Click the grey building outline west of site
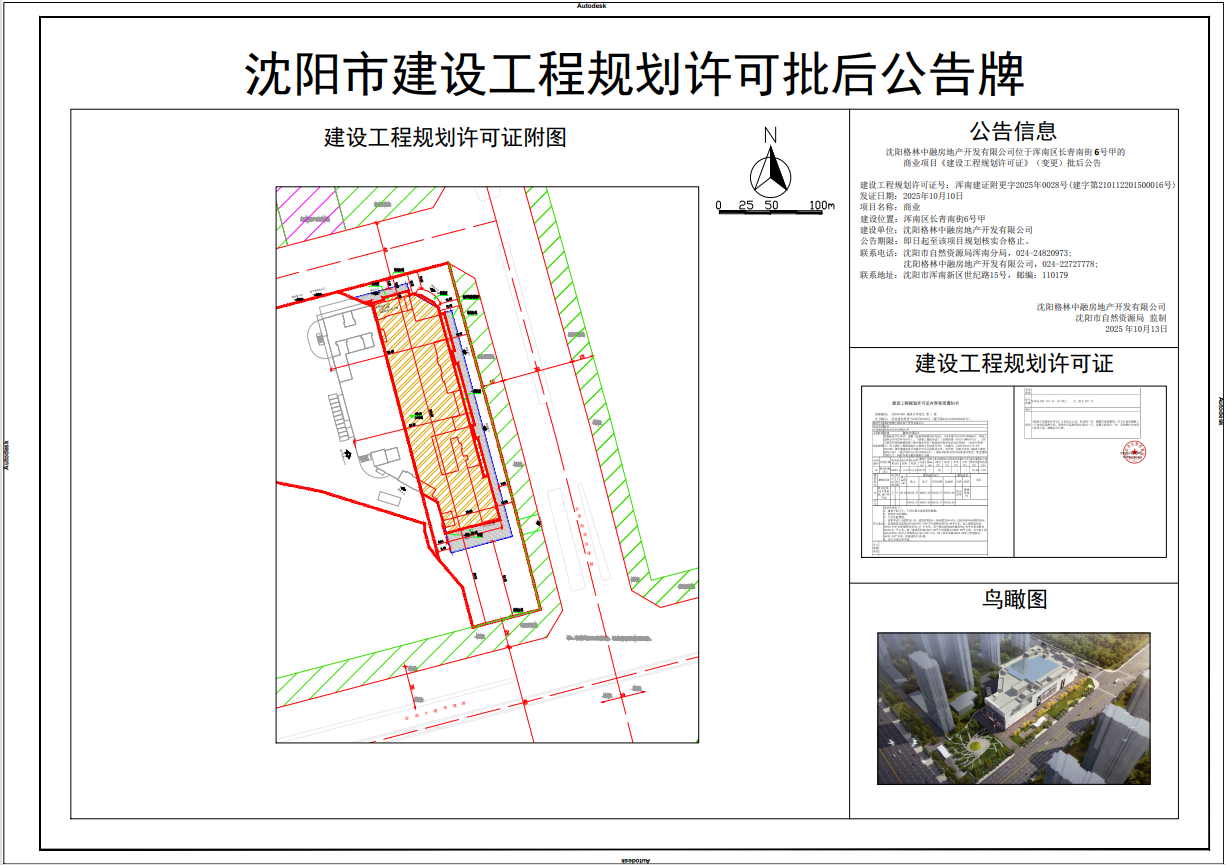The height and width of the screenshot is (865, 1226). point(345,340)
